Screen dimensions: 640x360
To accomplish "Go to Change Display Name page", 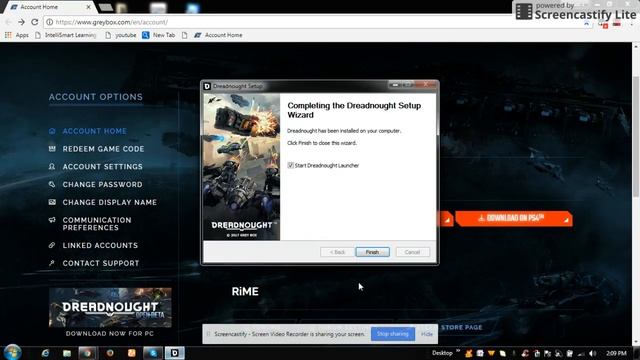I will [109, 202].
